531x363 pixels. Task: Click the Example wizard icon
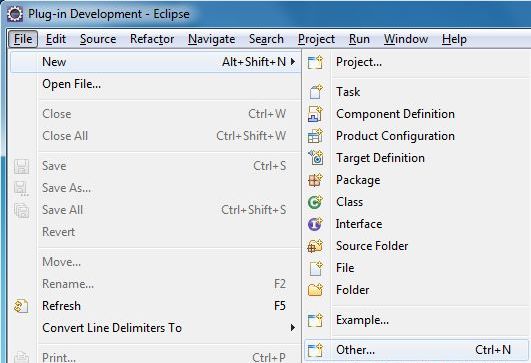pos(315,320)
